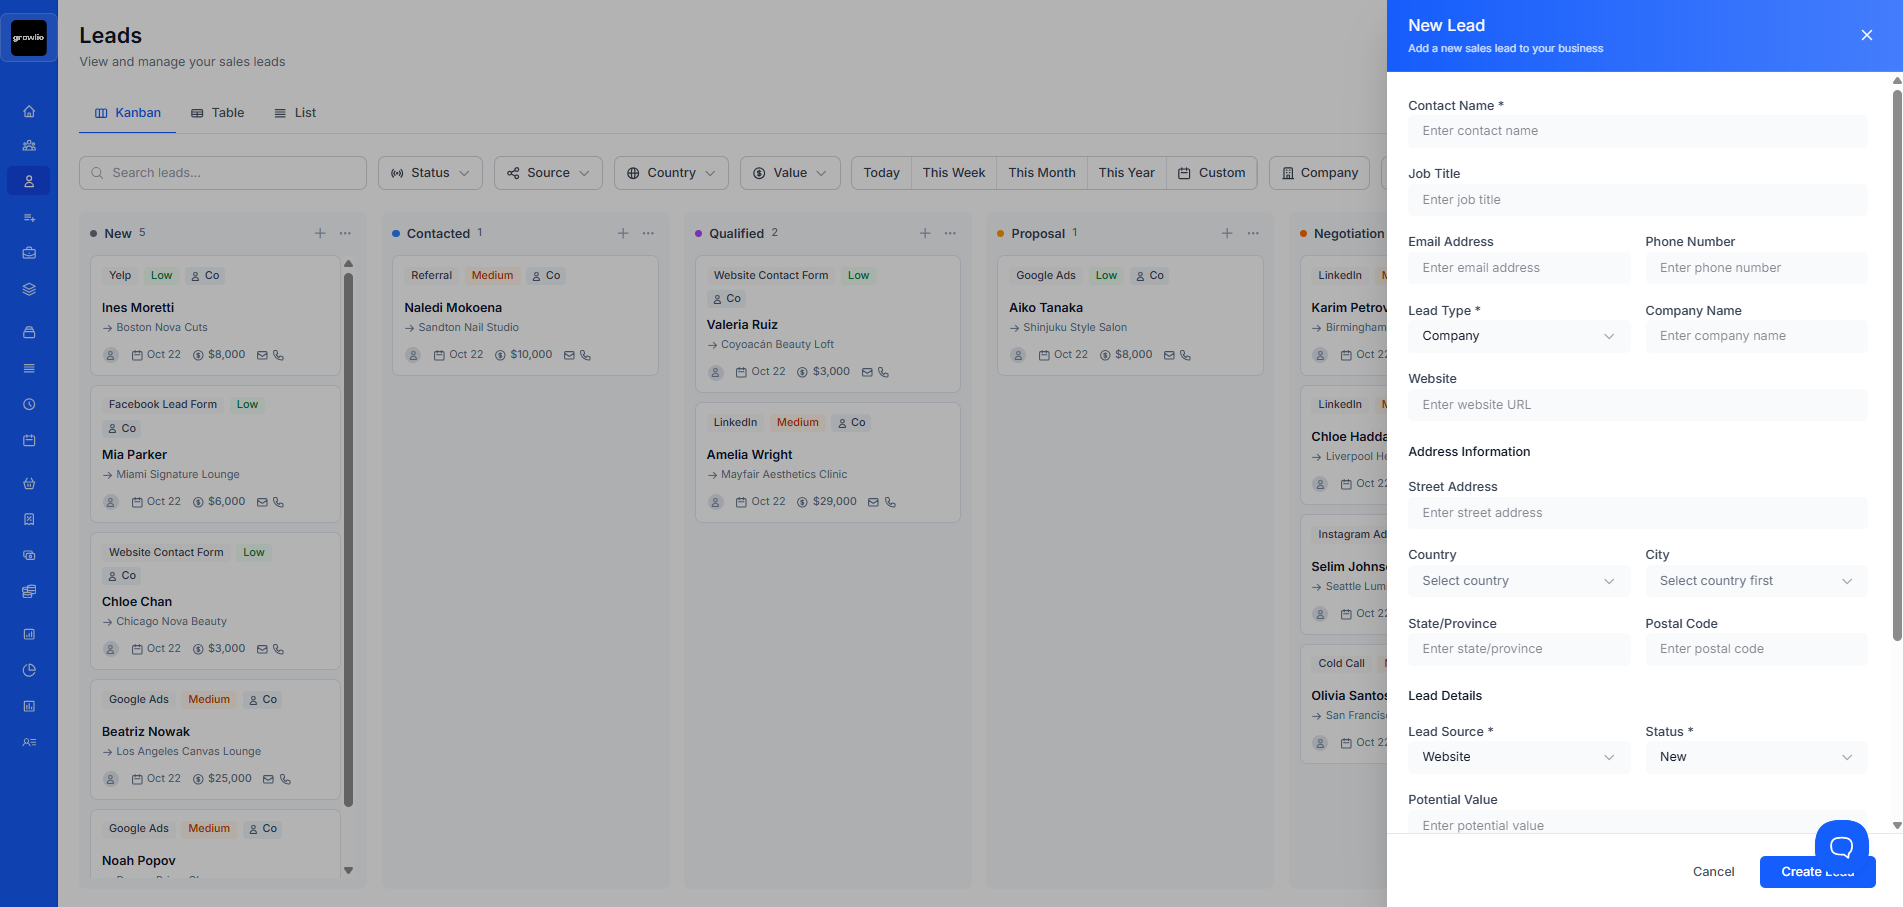Filter leads by Today

click(881, 173)
